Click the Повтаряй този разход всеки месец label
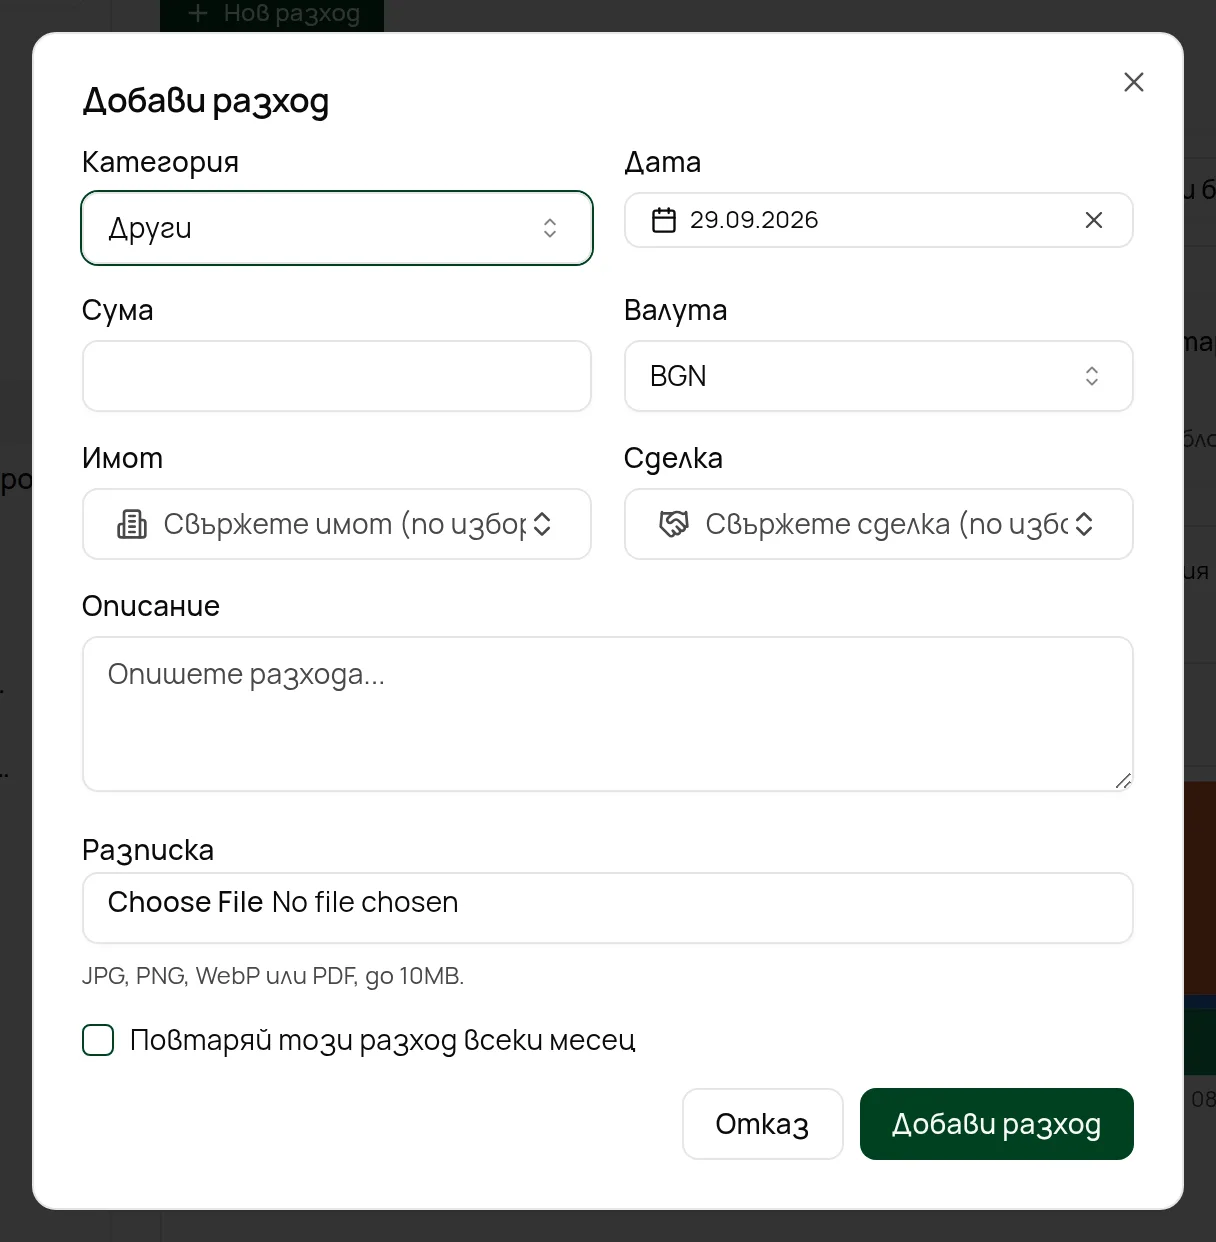 pyautogui.click(x=383, y=1040)
